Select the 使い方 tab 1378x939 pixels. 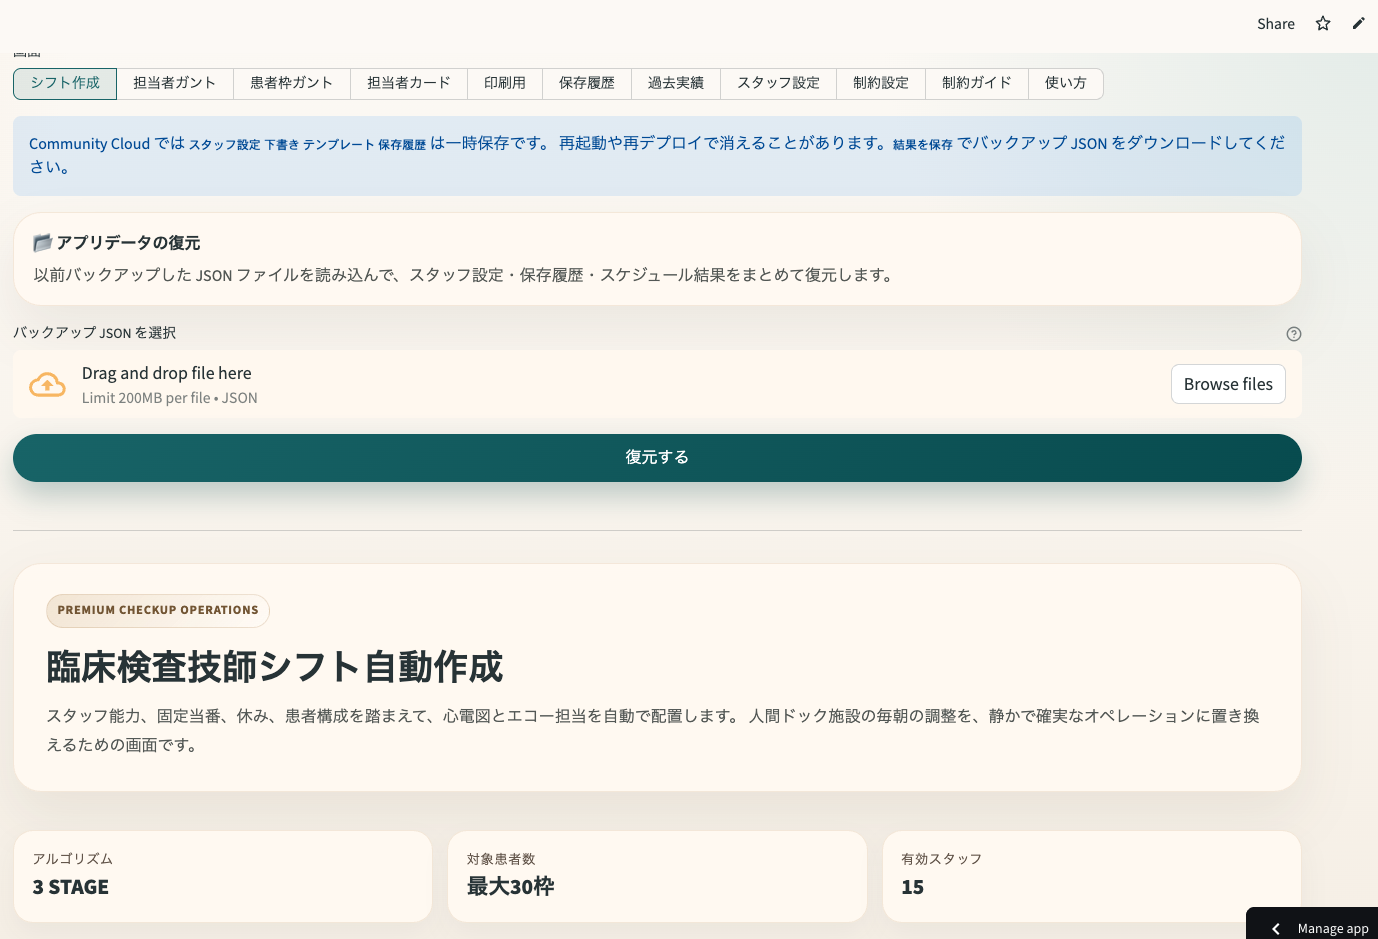1065,83
